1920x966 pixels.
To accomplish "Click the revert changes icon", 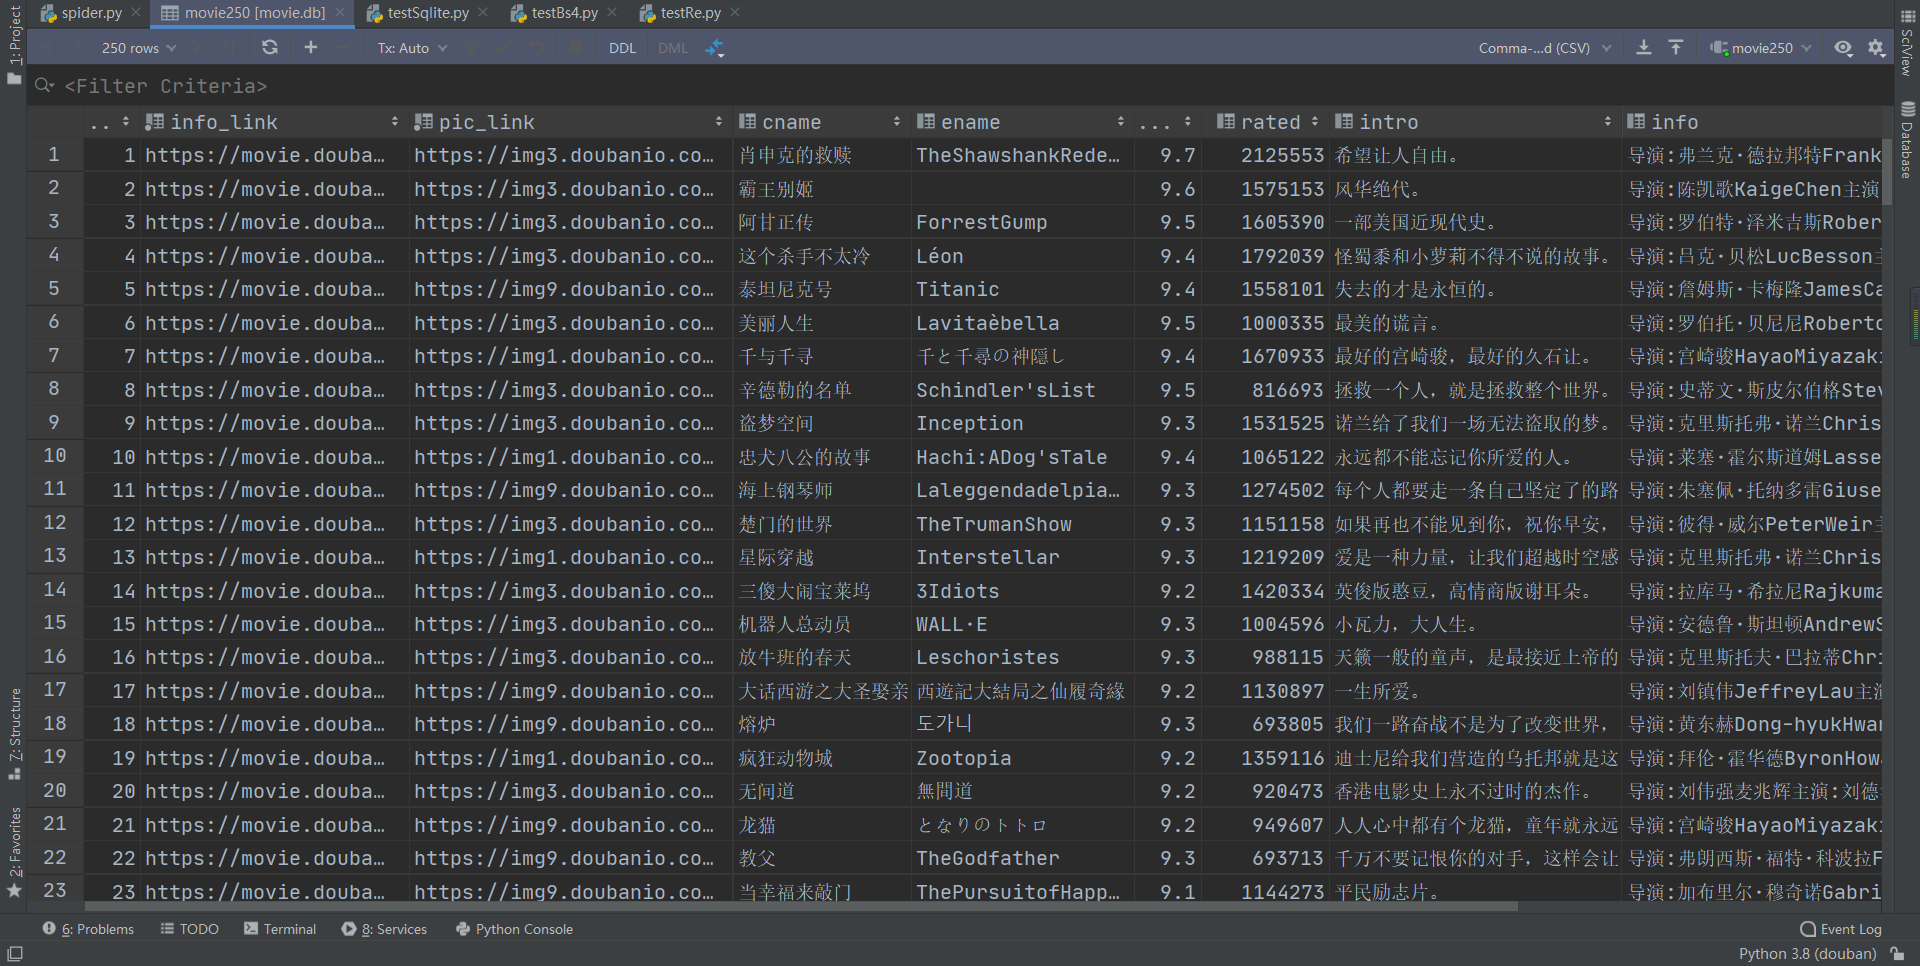I will [x=538, y=47].
